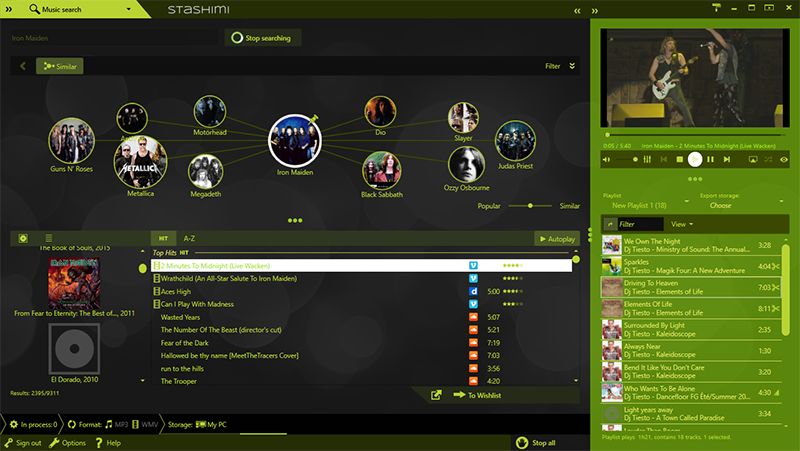Select the Similar tab

point(60,66)
